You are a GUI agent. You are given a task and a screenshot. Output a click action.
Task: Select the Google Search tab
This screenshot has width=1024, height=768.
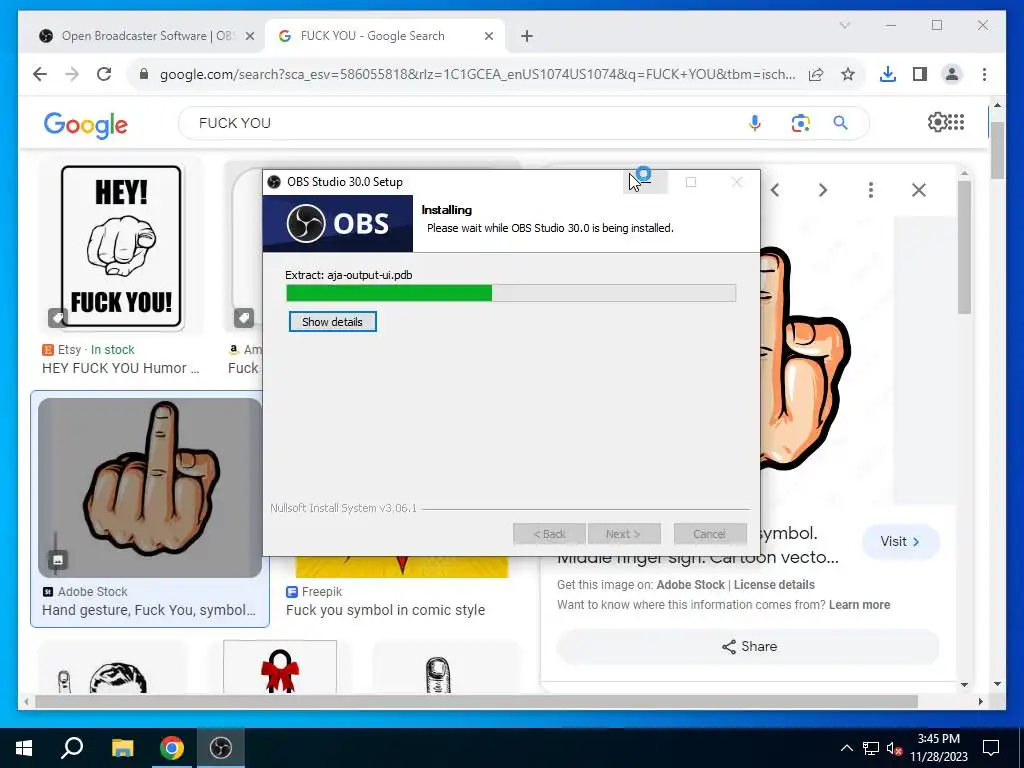coord(384,36)
